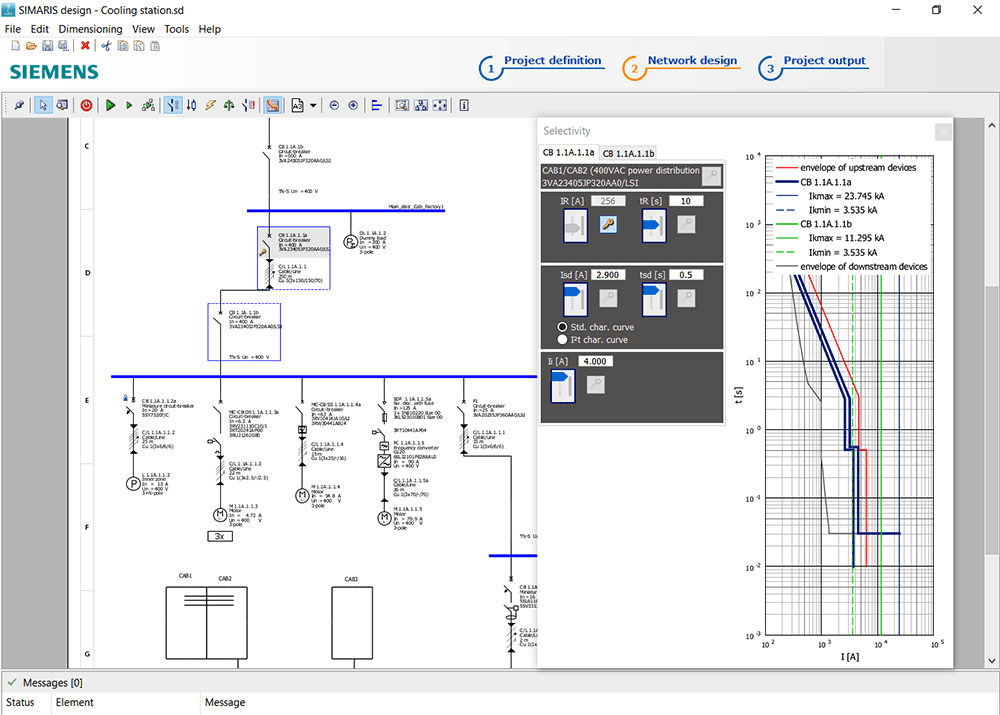Image resolution: width=1000 pixels, height=715 pixels.
Task: Select I²t char. curve radio button
Action: point(563,339)
